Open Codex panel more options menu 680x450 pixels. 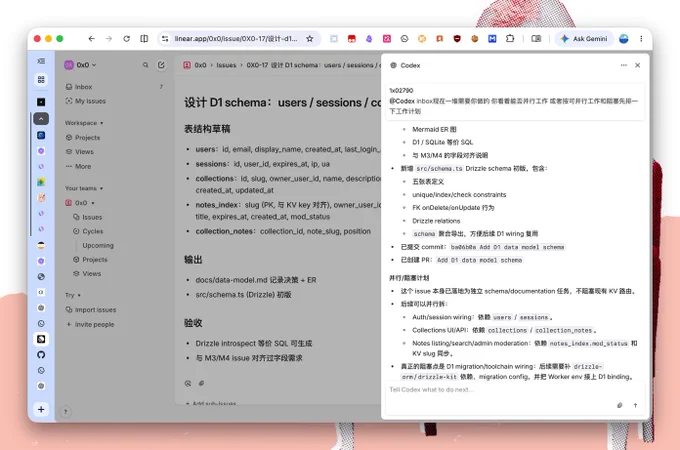[624, 65]
